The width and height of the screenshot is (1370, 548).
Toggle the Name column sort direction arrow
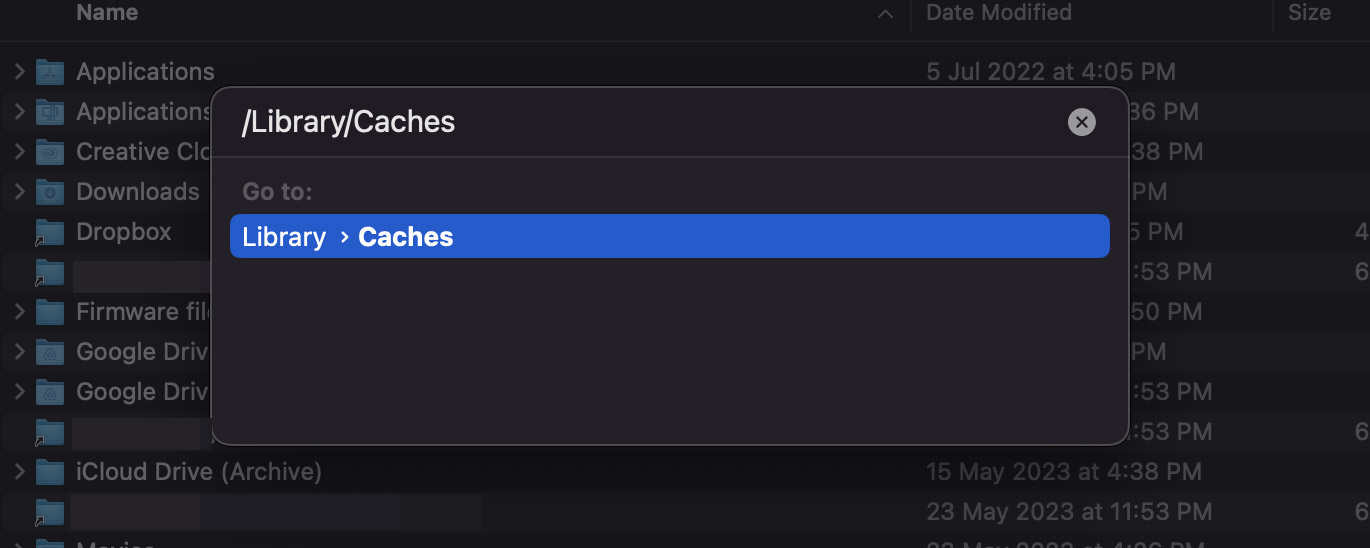884,14
